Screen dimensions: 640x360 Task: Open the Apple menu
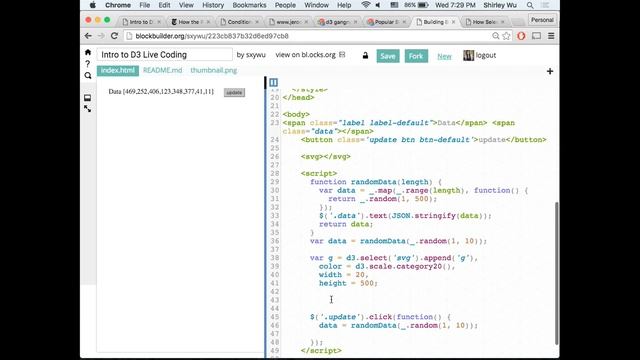click(x=93, y=5)
